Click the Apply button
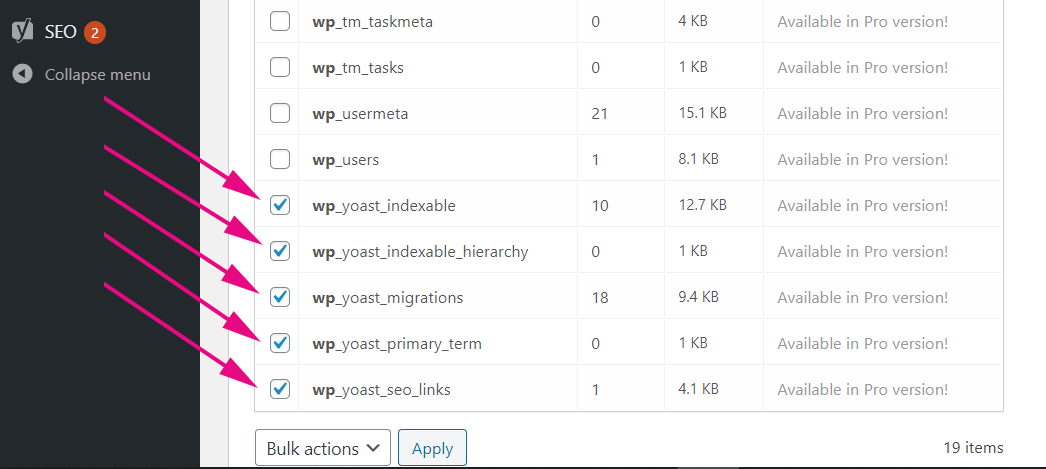This screenshot has height=469, width=1046. tap(432, 448)
